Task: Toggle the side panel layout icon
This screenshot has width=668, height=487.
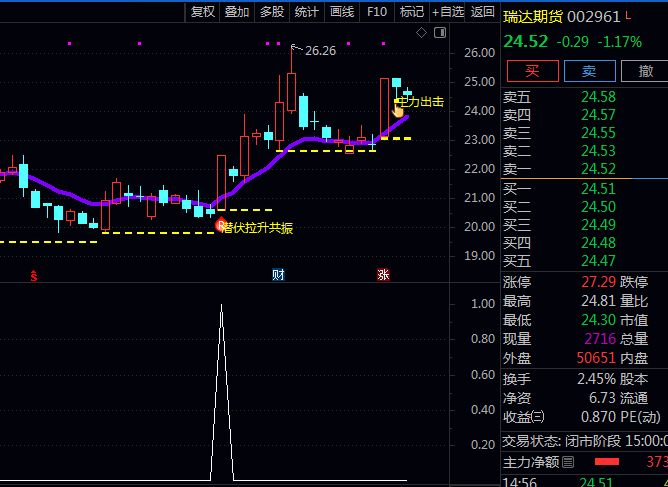Action: click(x=440, y=32)
